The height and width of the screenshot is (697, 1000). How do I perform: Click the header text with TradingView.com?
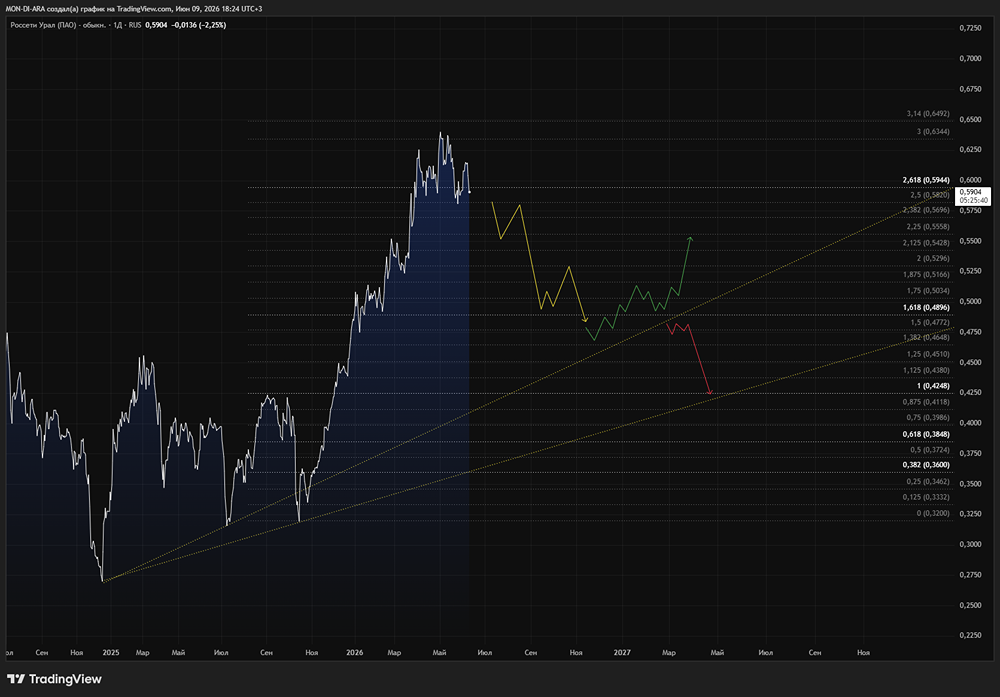tap(134, 9)
